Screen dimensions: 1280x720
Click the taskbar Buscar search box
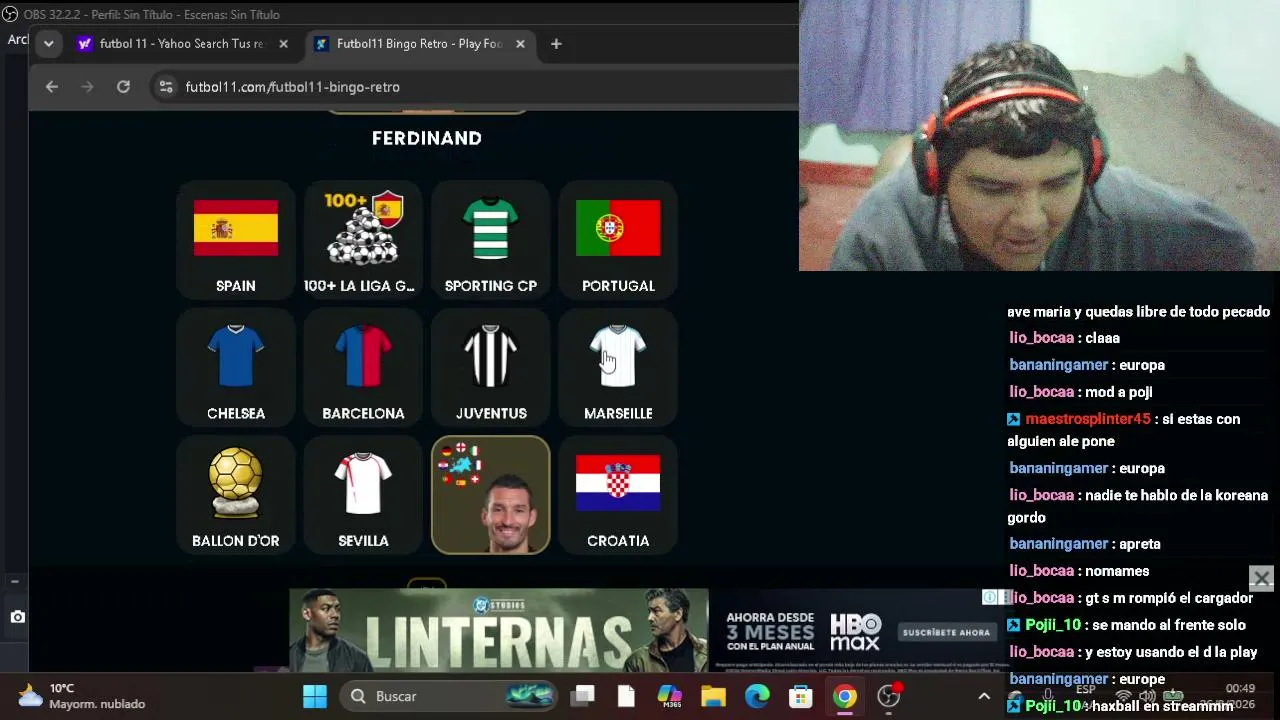tap(448, 696)
